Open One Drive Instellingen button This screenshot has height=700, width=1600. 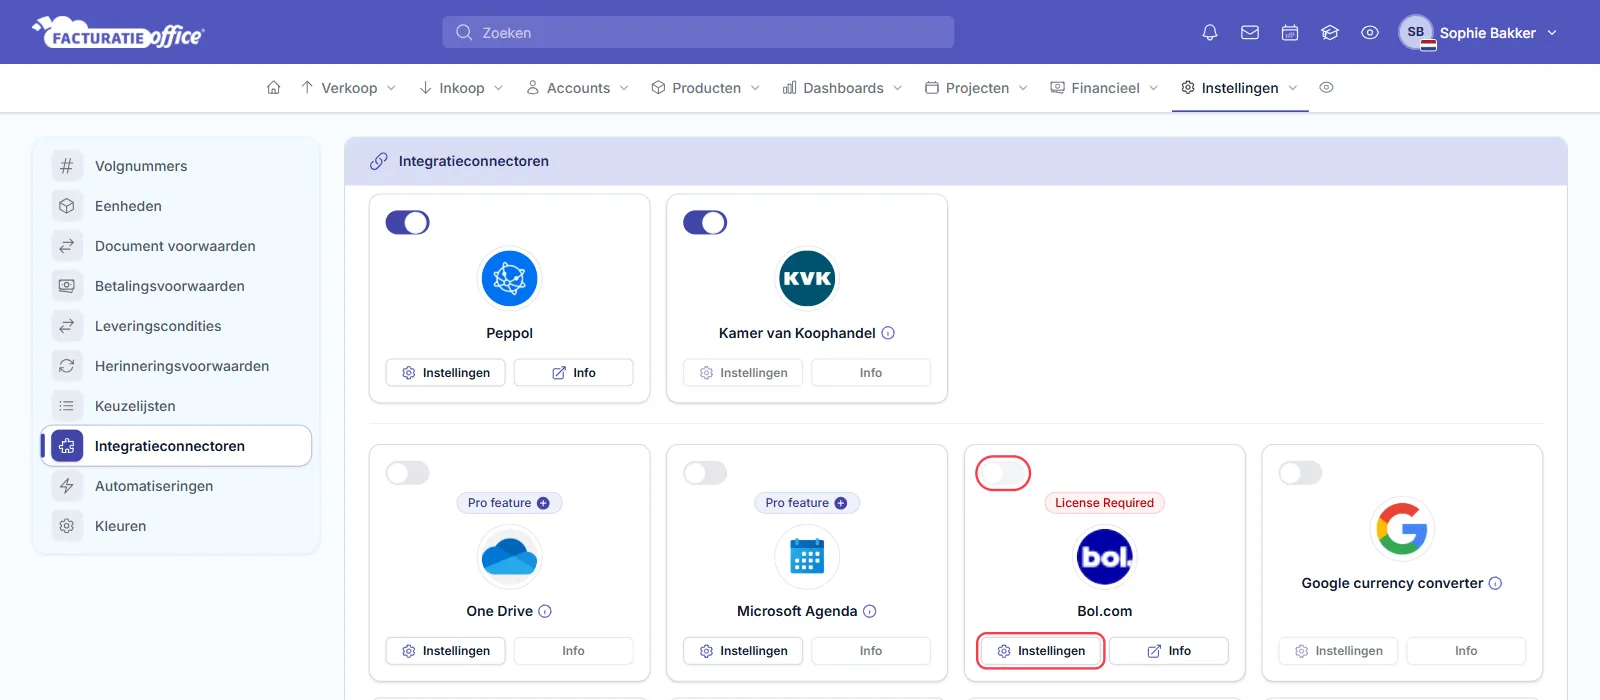point(446,651)
